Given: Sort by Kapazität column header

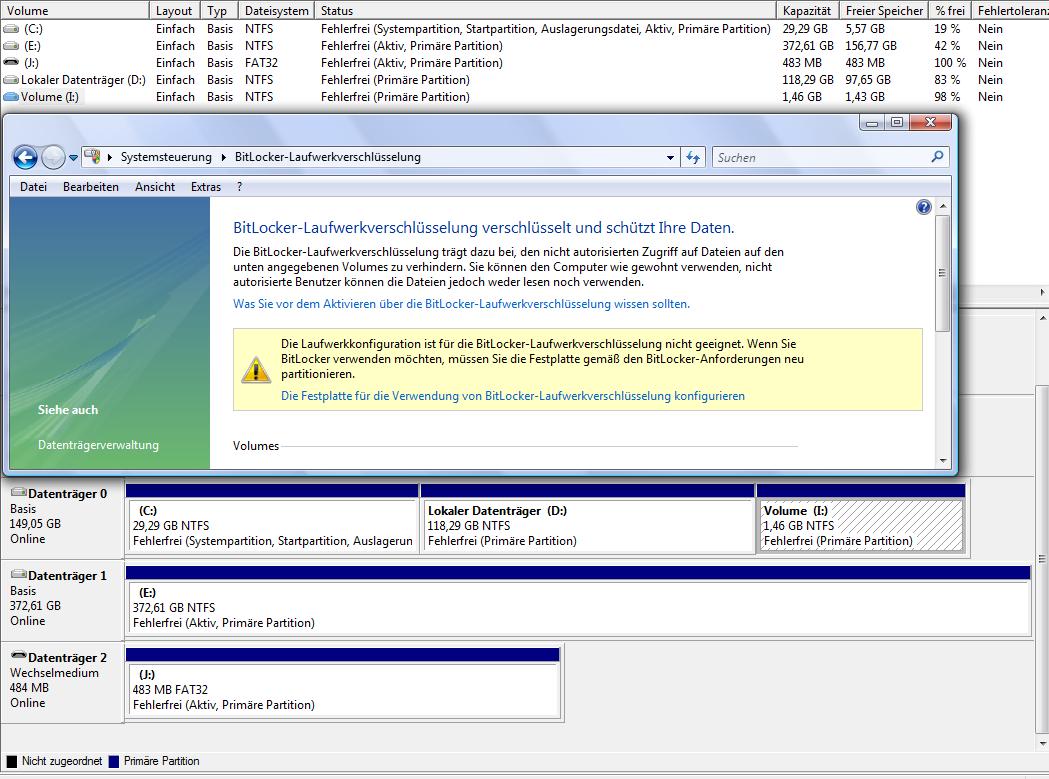Looking at the screenshot, I should (x=807, y=11).
